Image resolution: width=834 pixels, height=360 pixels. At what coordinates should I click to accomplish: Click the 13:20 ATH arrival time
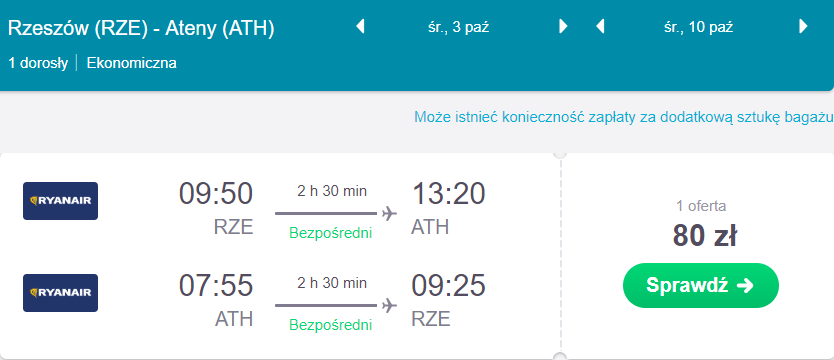coord(448,207)
